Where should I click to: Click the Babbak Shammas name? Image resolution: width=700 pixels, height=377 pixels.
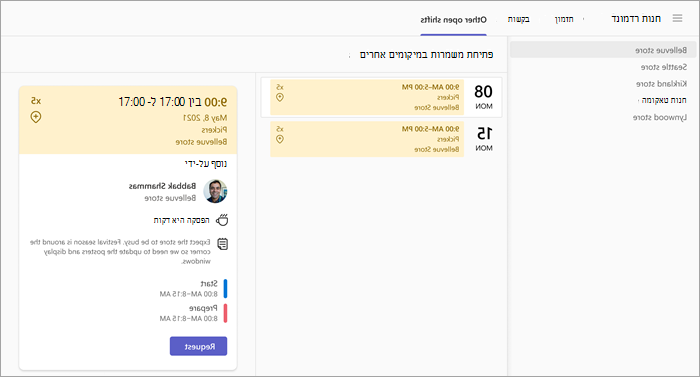pyautogui.click(x=162, y=186)
